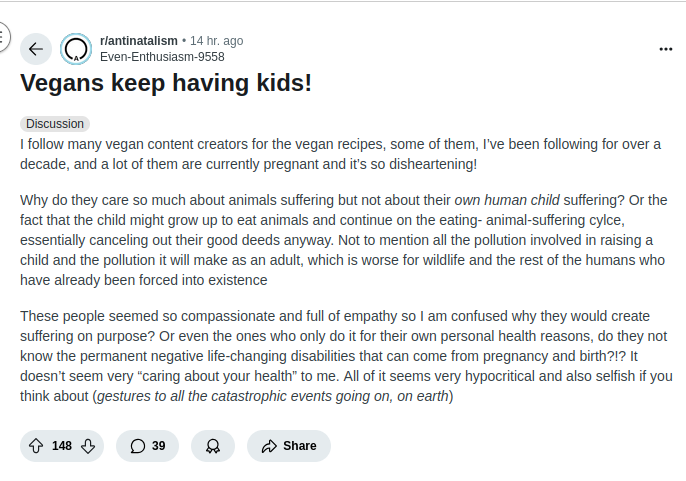Click the "14 hr. ago" timestamp
Image resolution: width=686 pixels, height=481 pixels.
click(x=216, y=41)
